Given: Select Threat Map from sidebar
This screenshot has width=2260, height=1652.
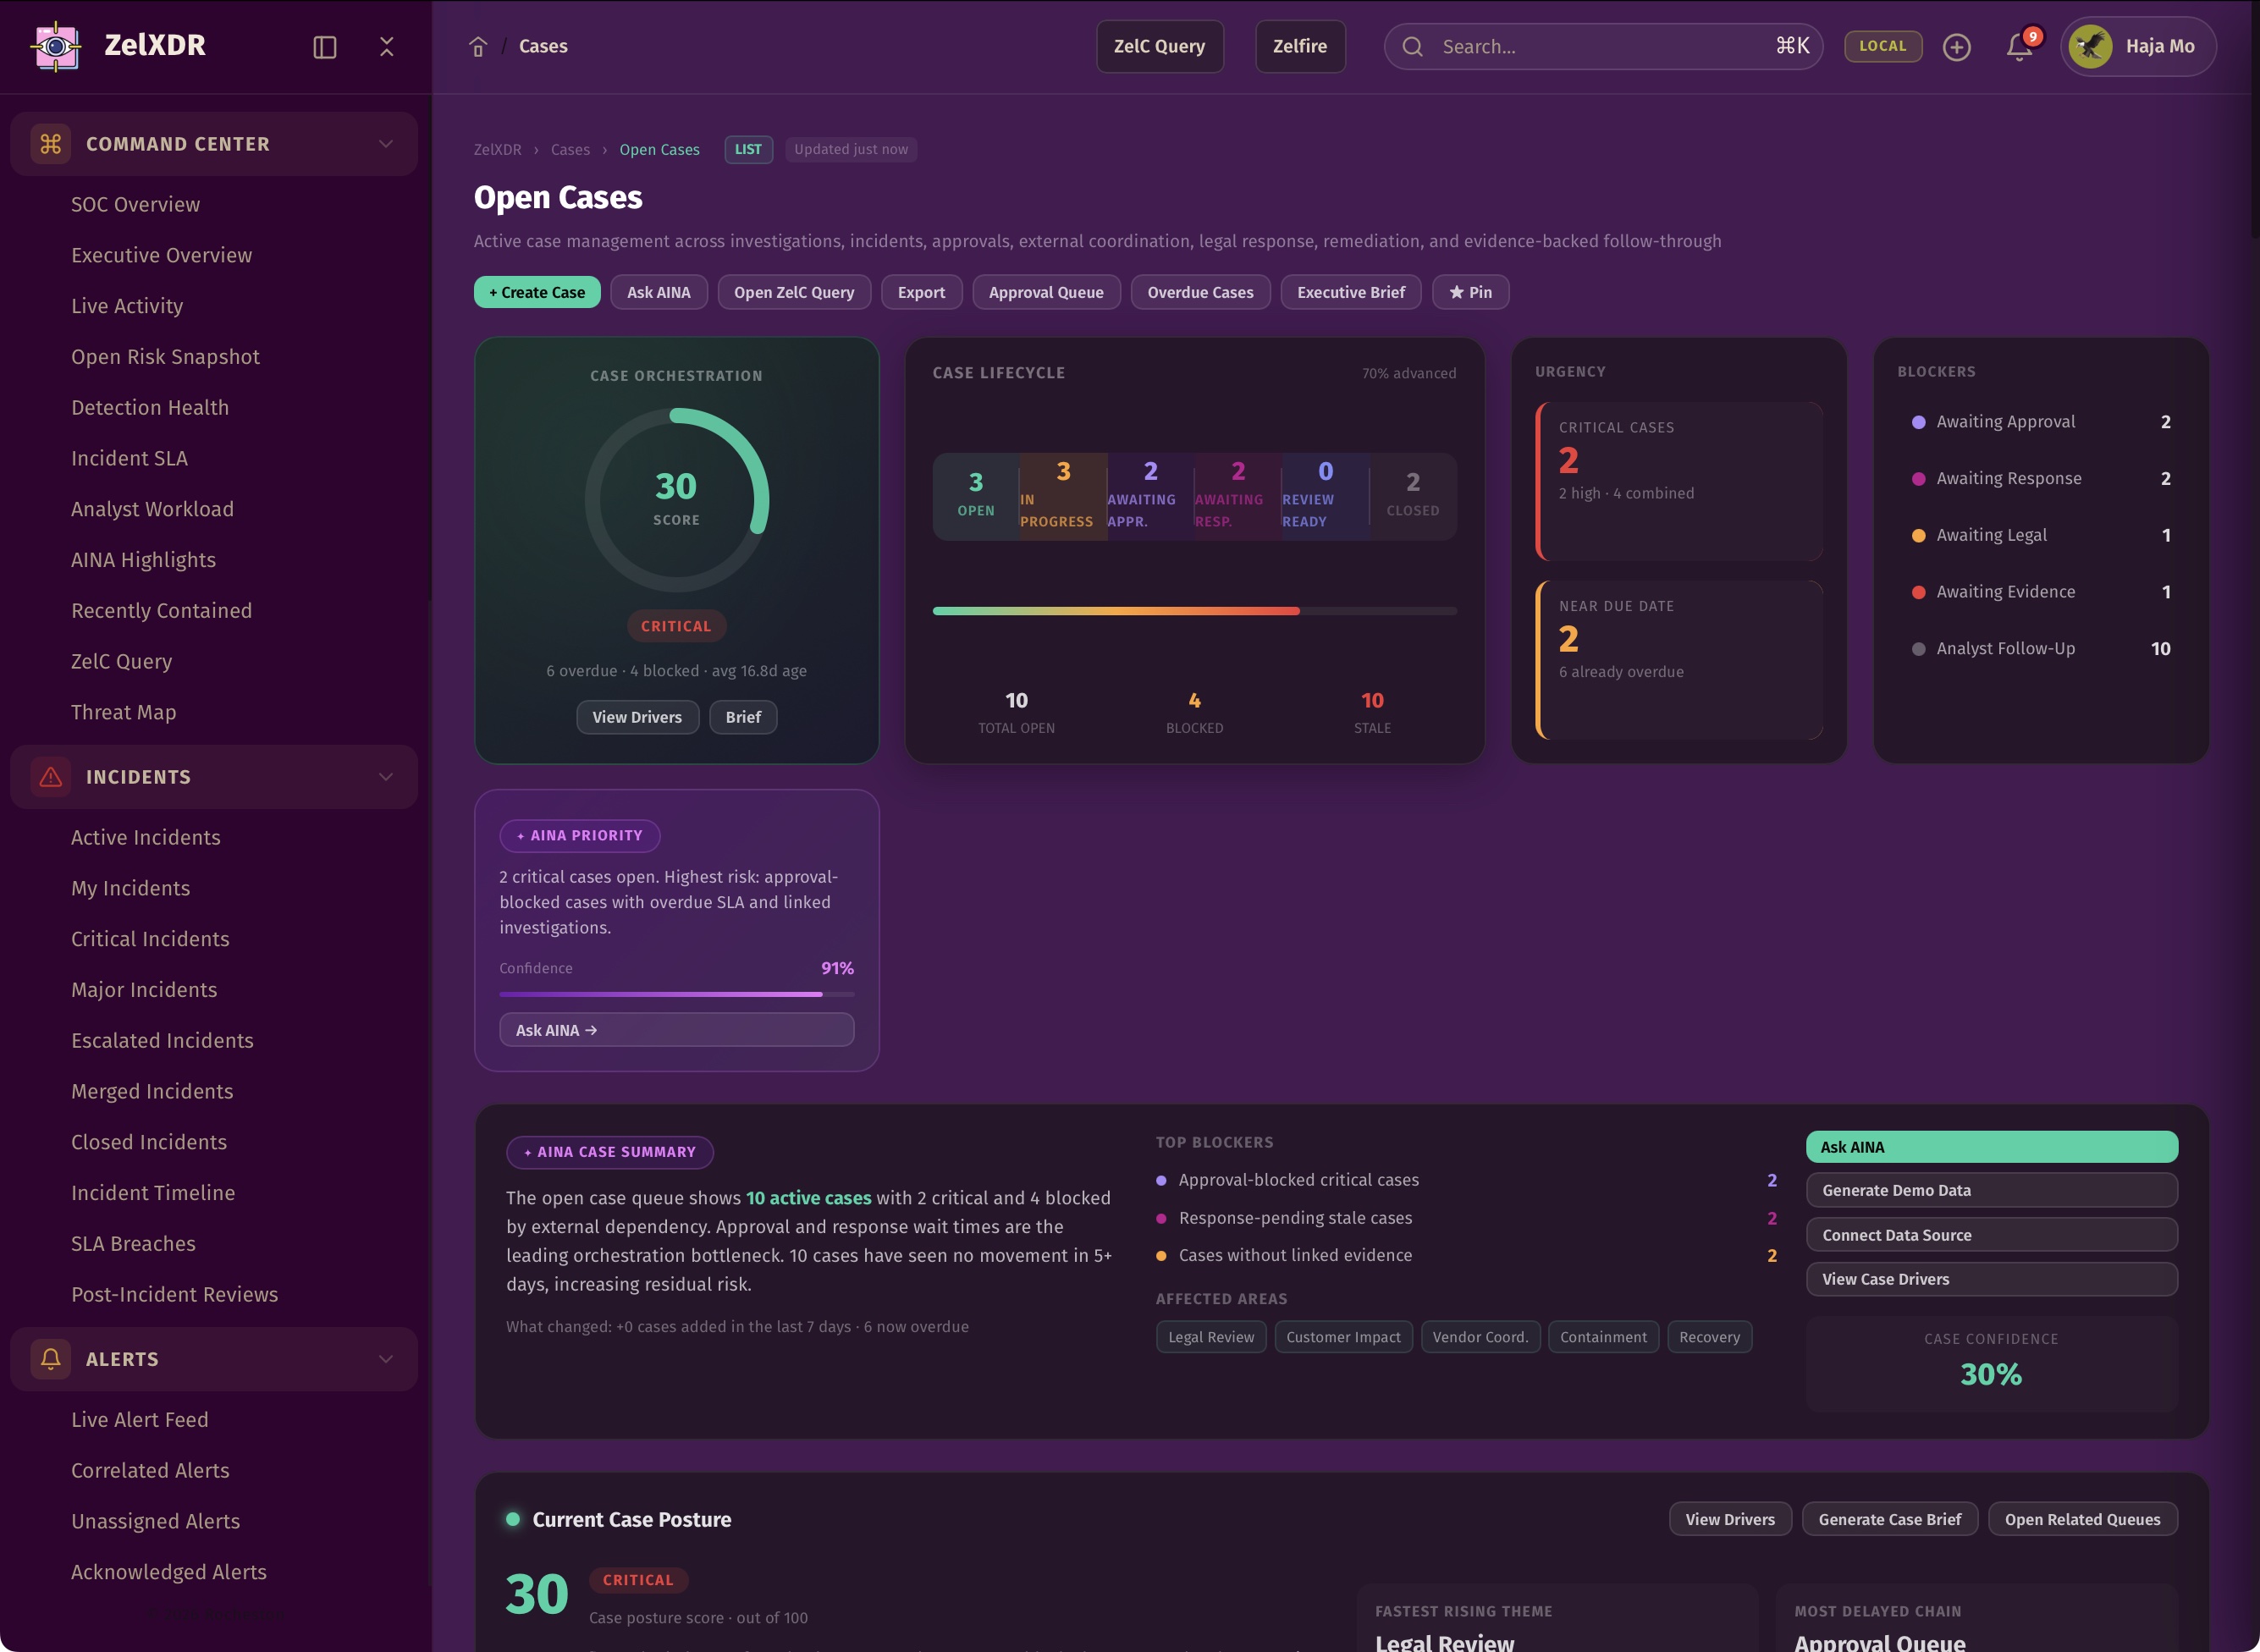Looking at the screenshot, I should 123,712.
